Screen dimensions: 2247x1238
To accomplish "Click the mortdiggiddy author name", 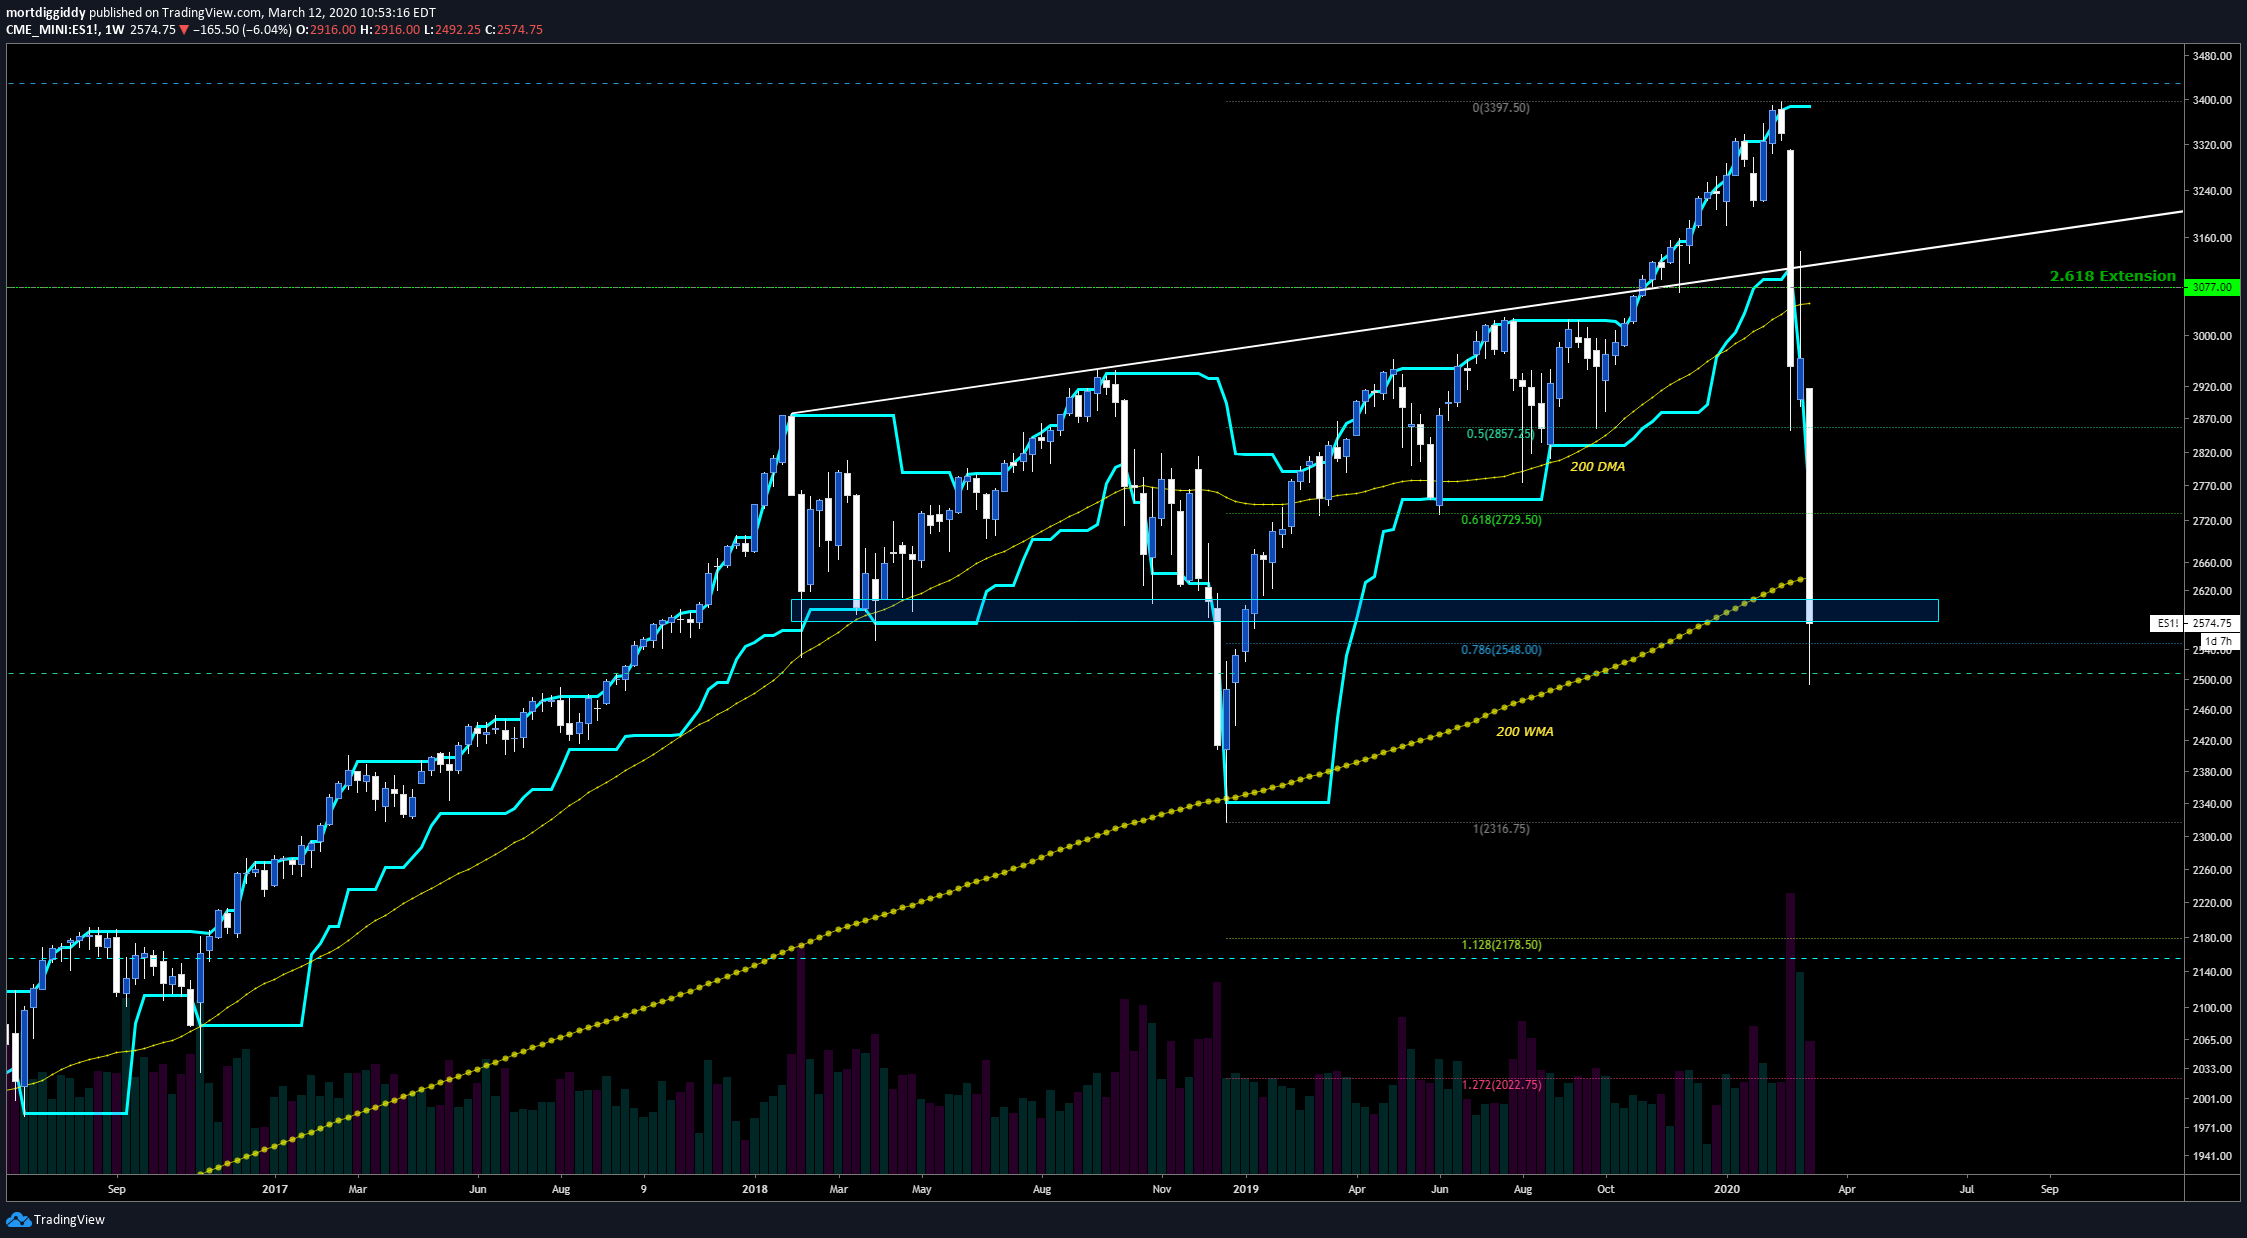I will pyautogui.click(x=46, y=13).
